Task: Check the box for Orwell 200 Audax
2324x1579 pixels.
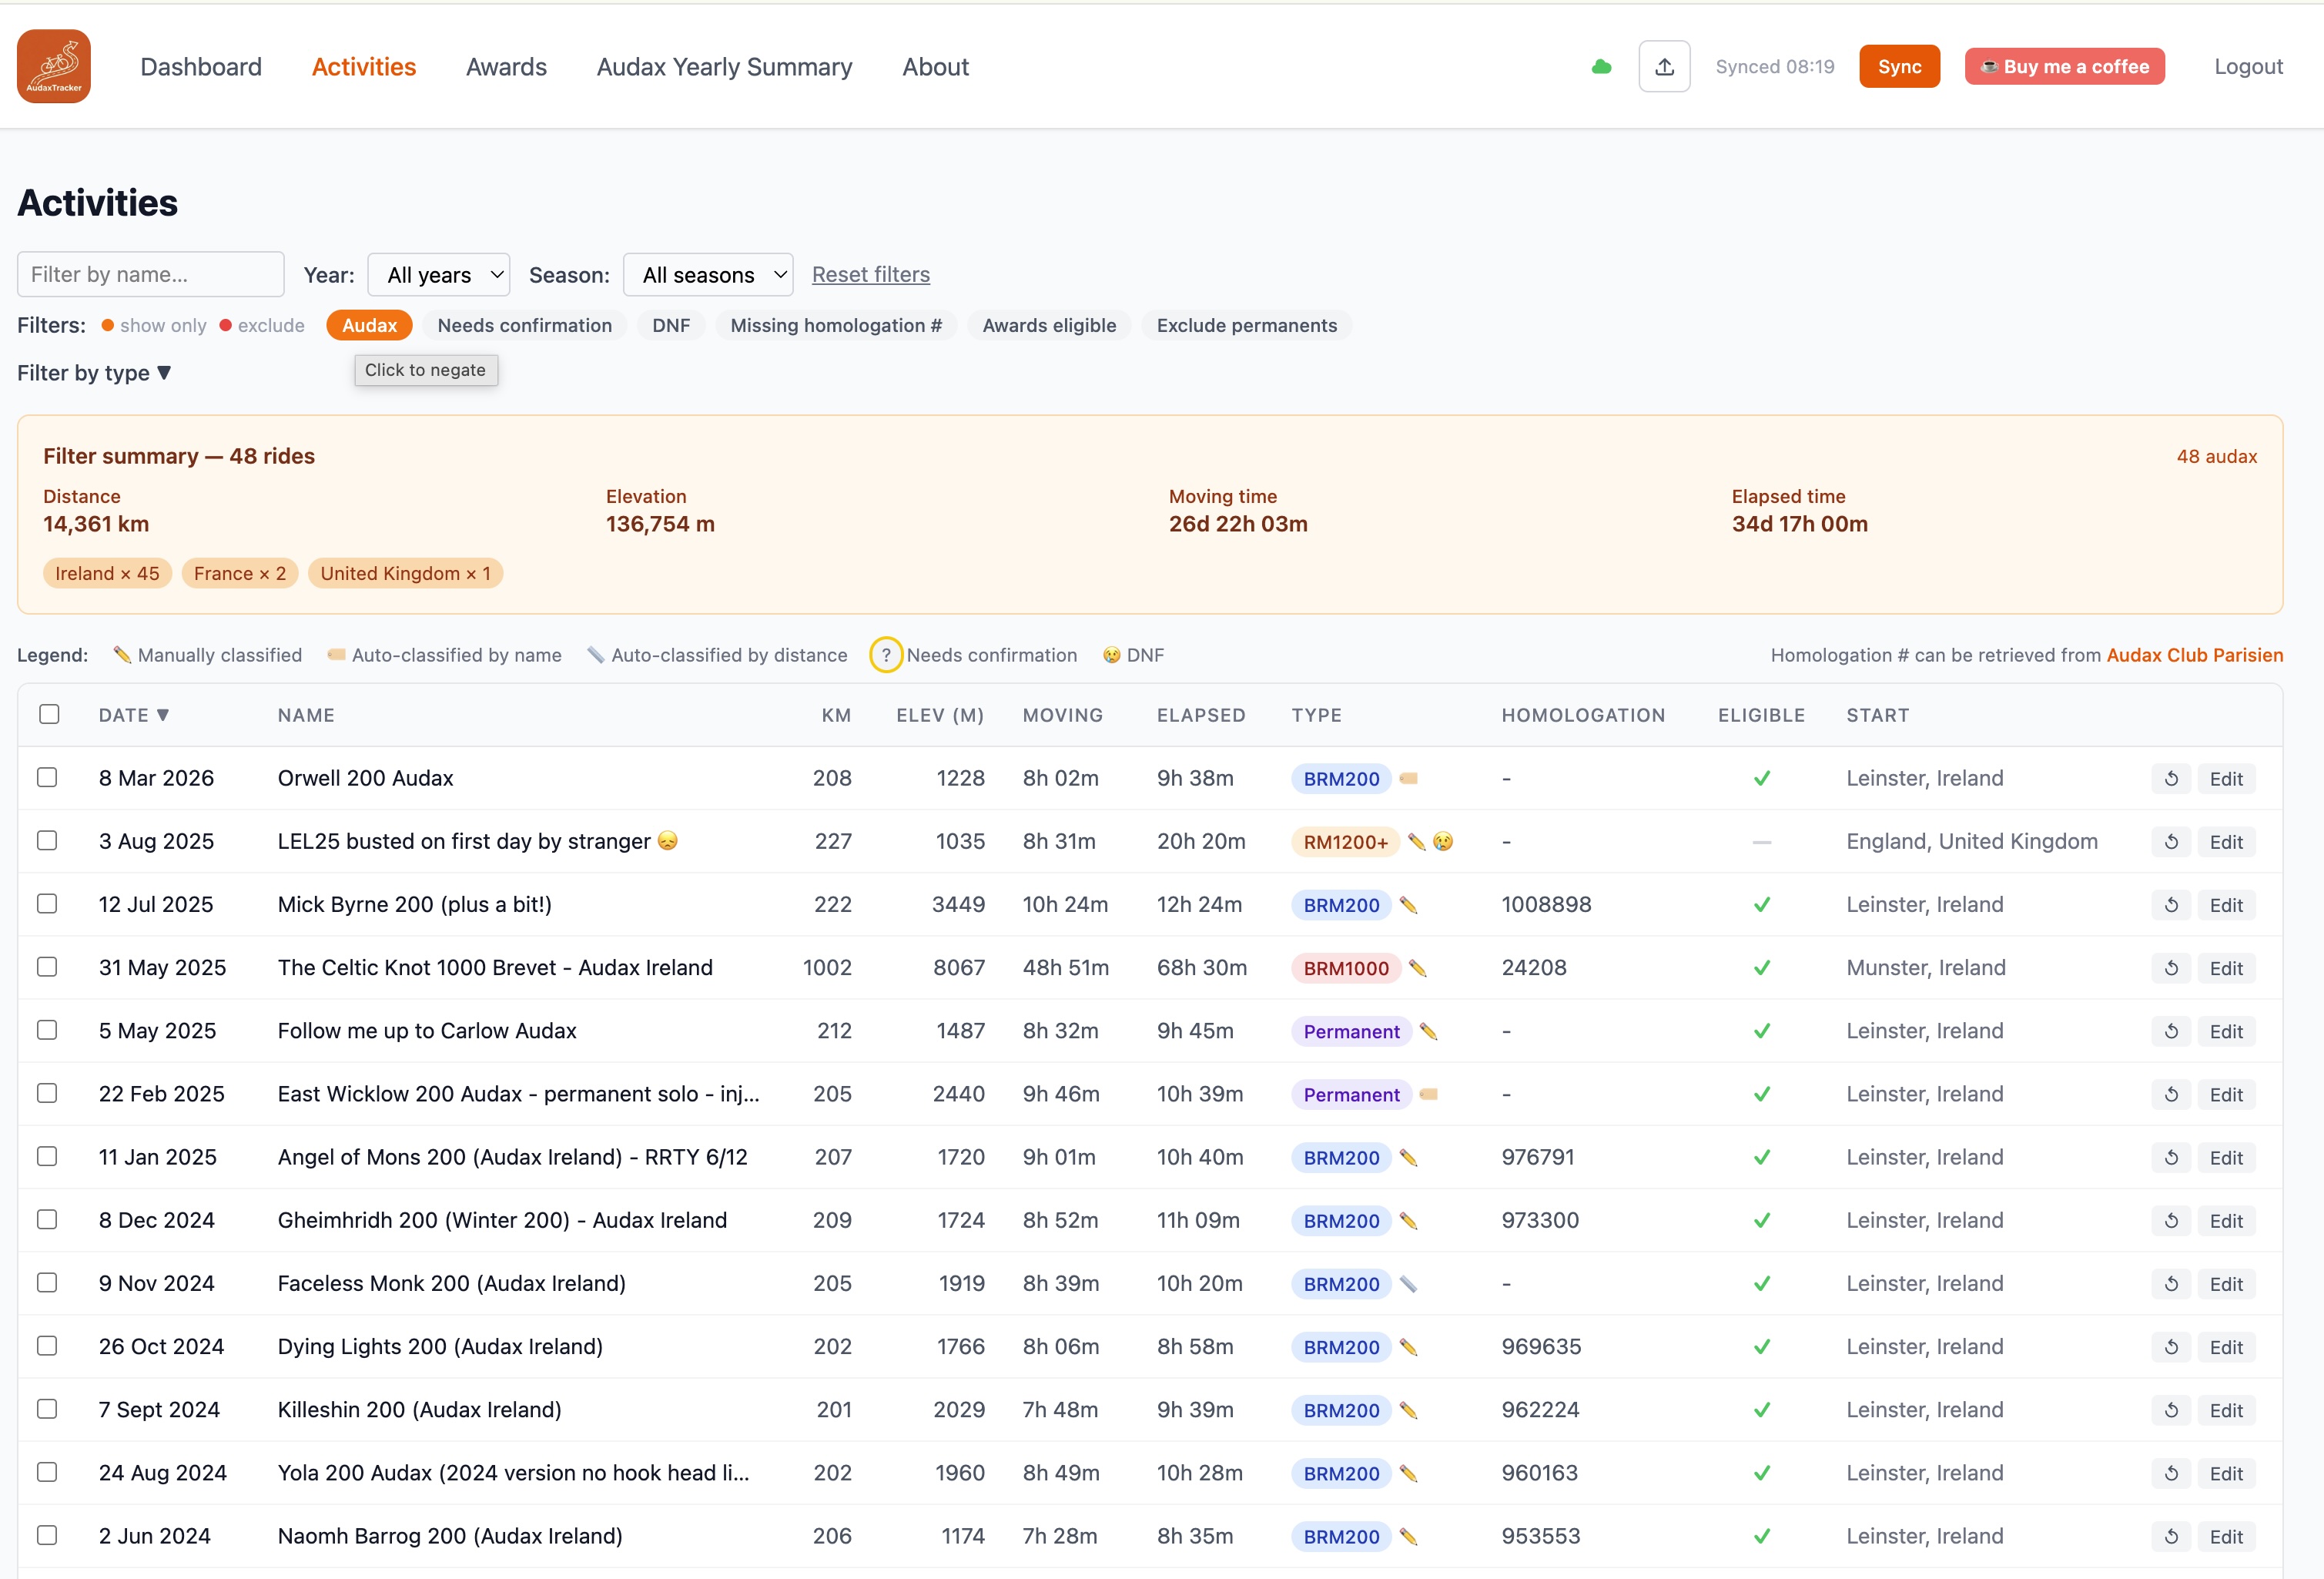Action: (47, 777)
